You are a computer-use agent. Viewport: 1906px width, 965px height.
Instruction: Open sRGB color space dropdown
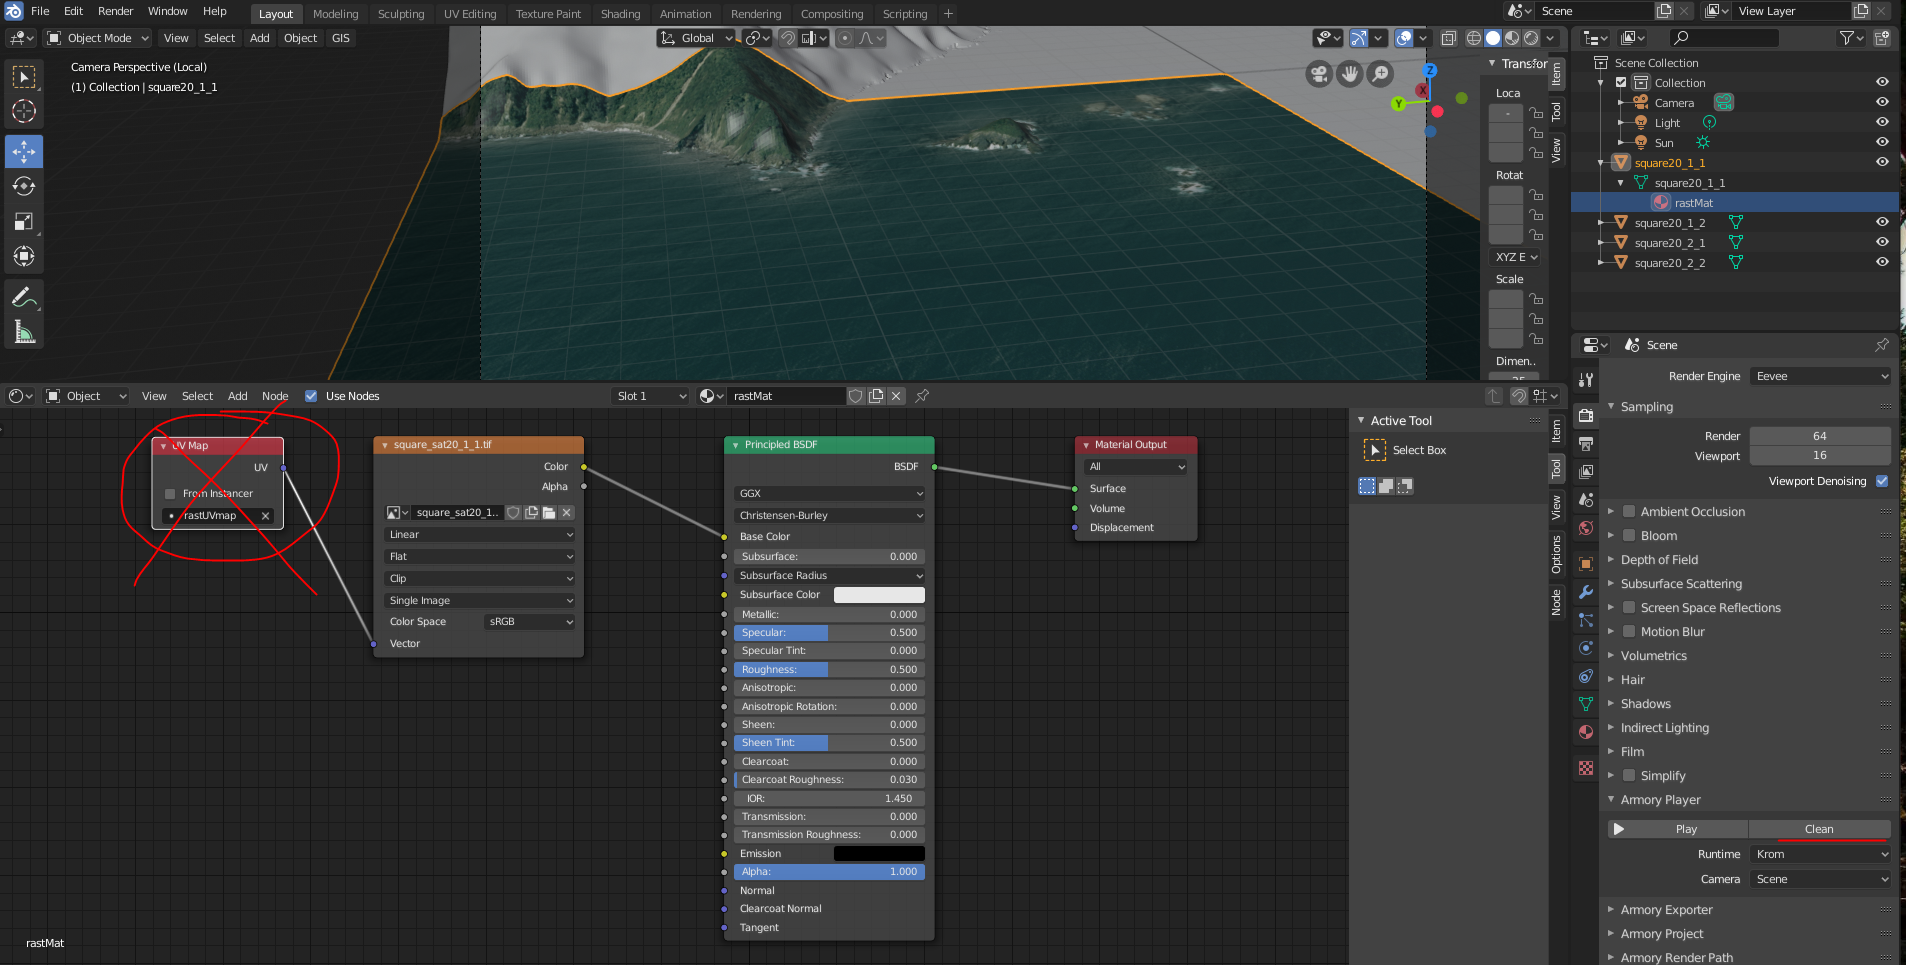point(530,622)
